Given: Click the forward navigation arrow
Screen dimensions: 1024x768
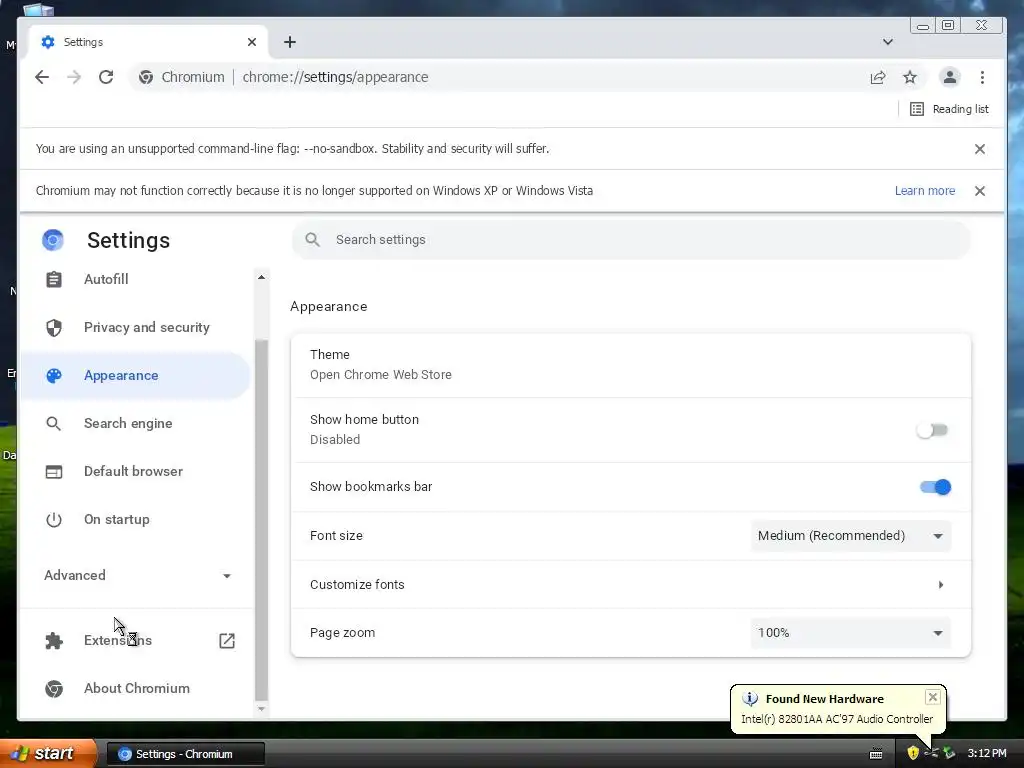Looking at the screenshot, I should pyautogui.click(x=74, y=77).
